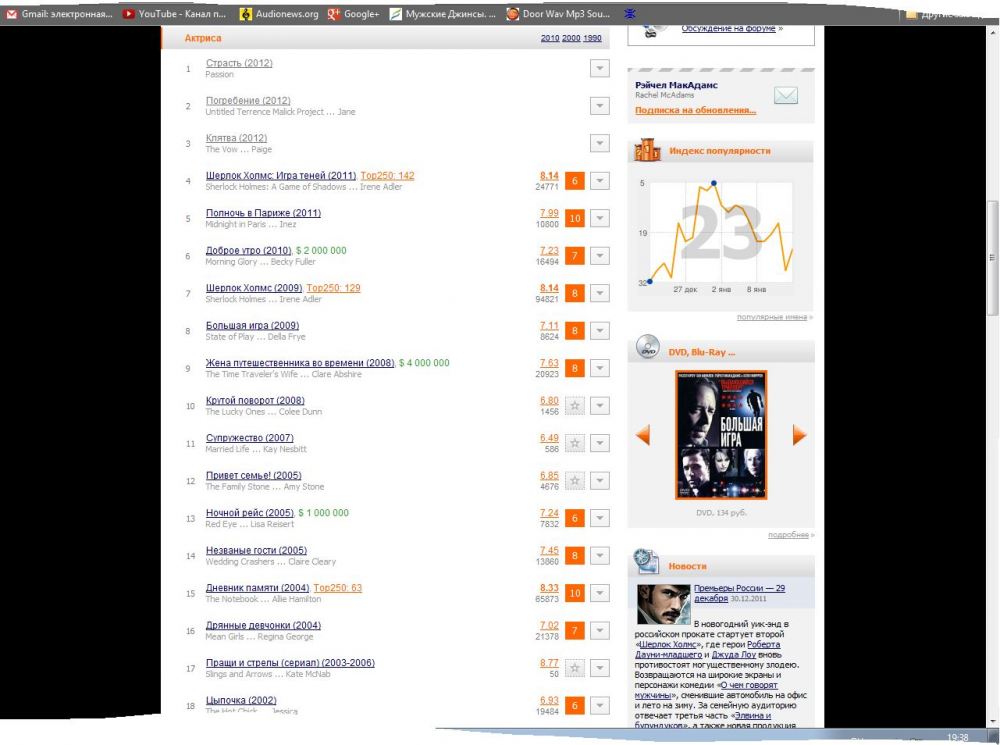The width and height of the screenshot is (1000, 745).
Task: Click Большая игра DVD cover thumbnail
Action: (x=721, y=435)
